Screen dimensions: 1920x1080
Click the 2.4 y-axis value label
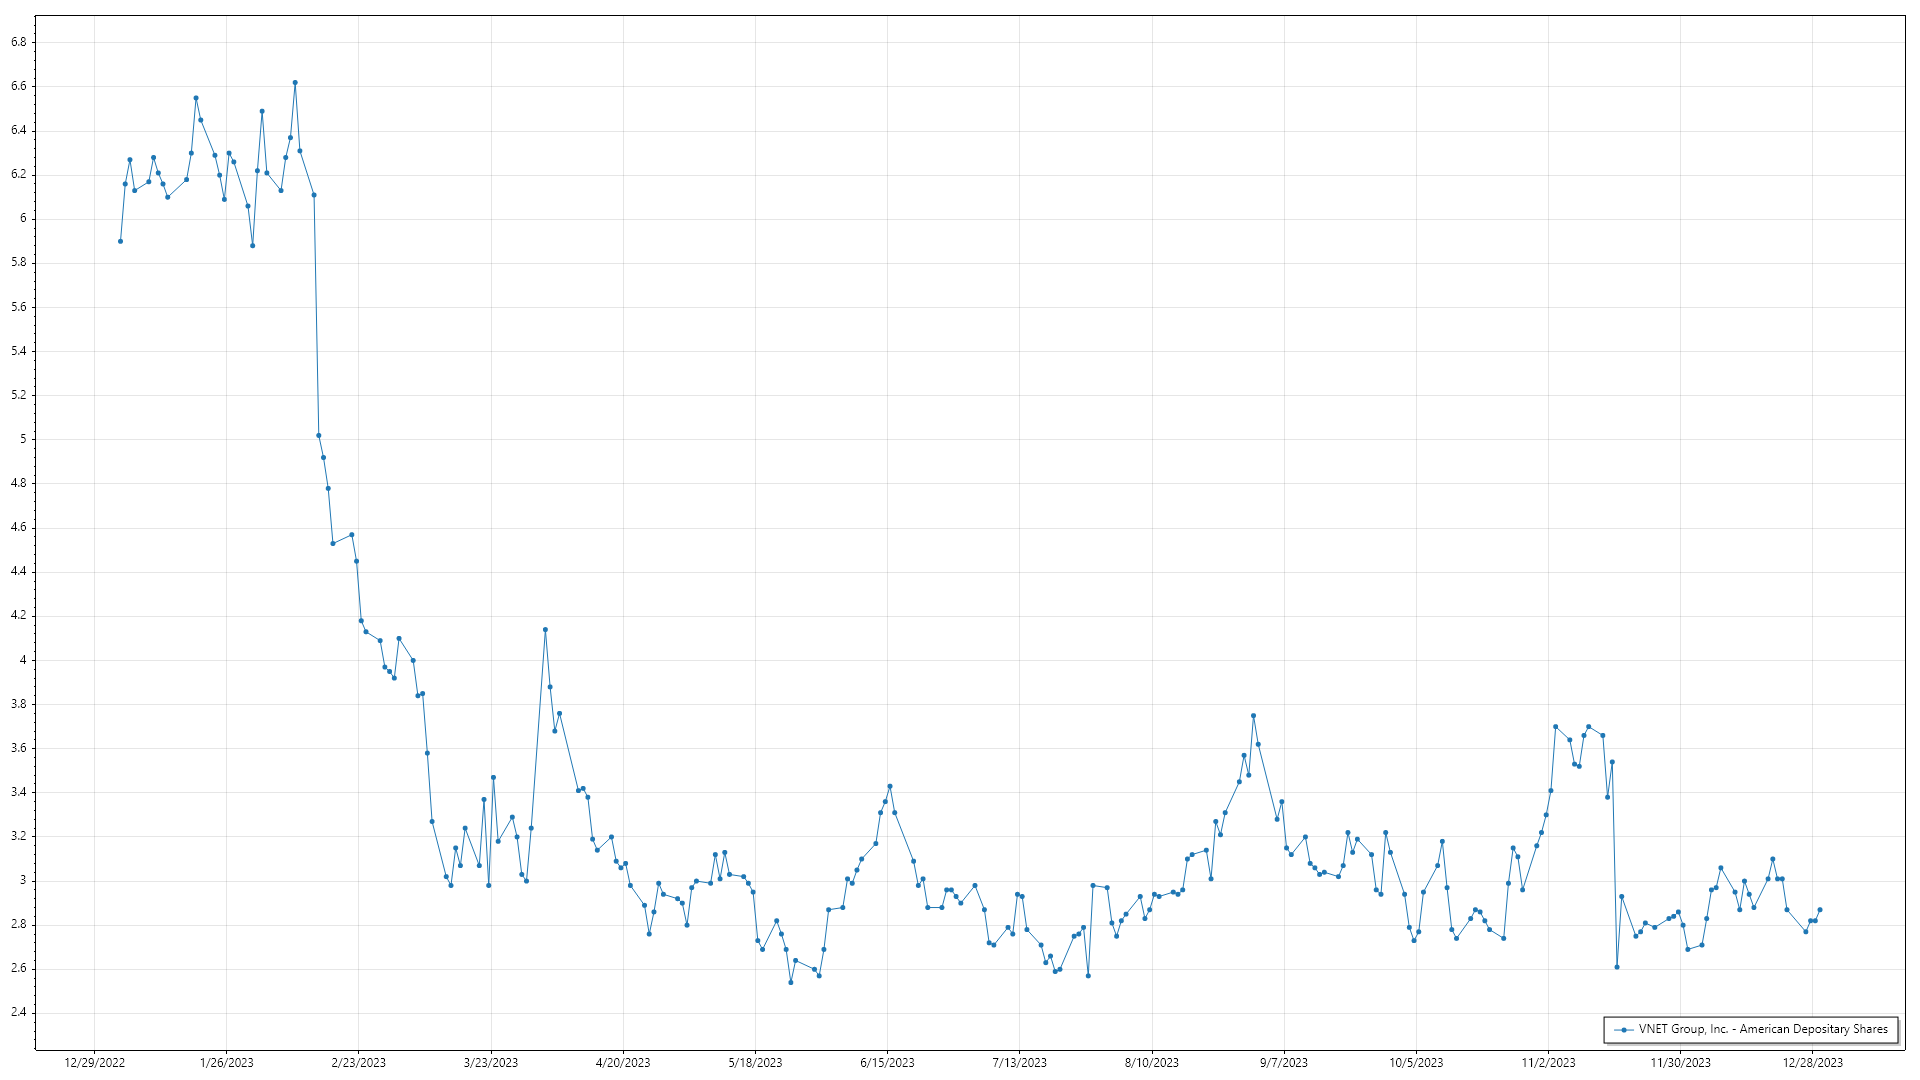point(19,1013)
